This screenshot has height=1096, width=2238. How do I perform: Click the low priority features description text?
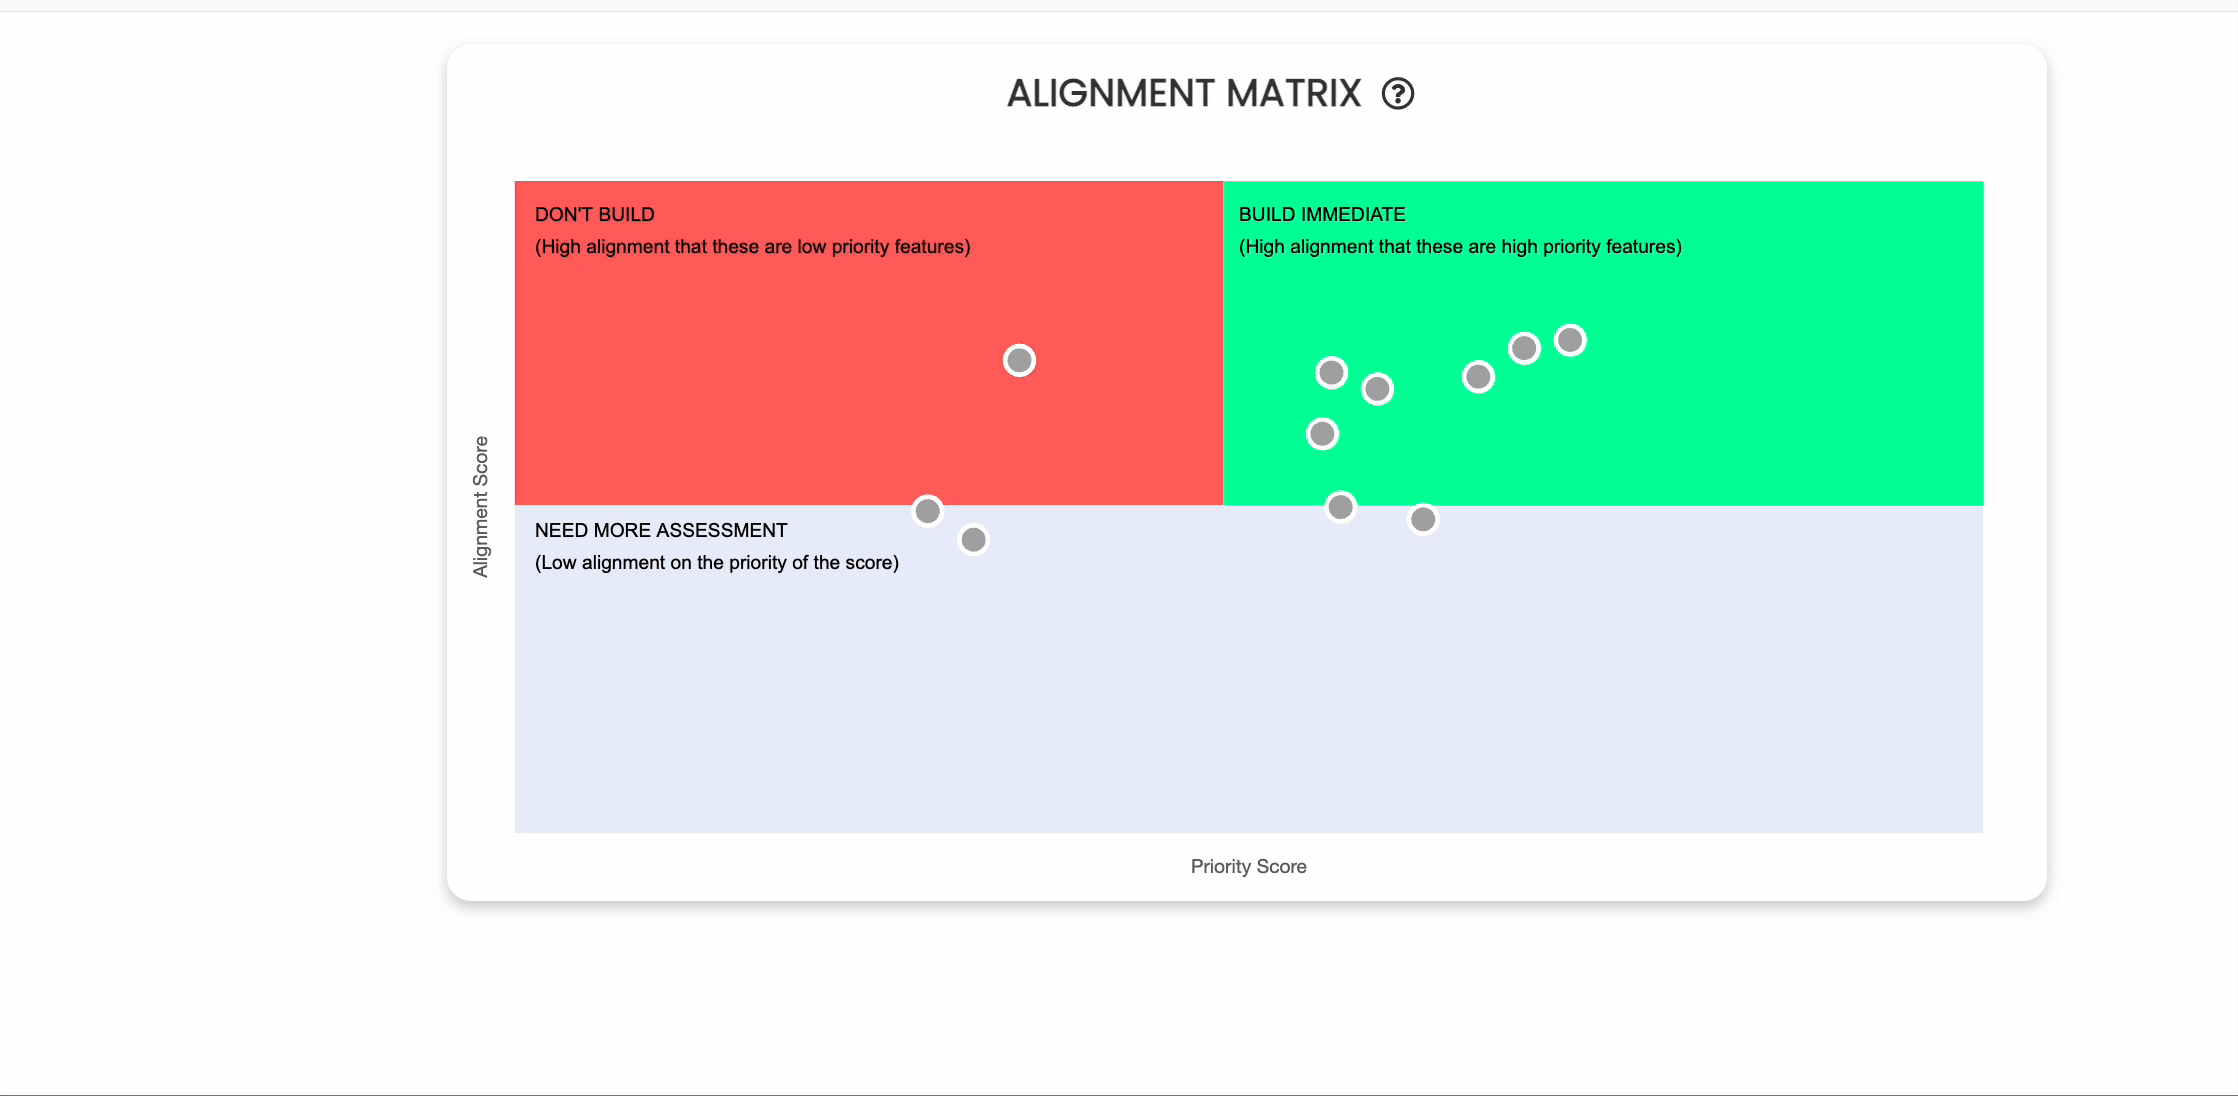[x=752, y=247]
